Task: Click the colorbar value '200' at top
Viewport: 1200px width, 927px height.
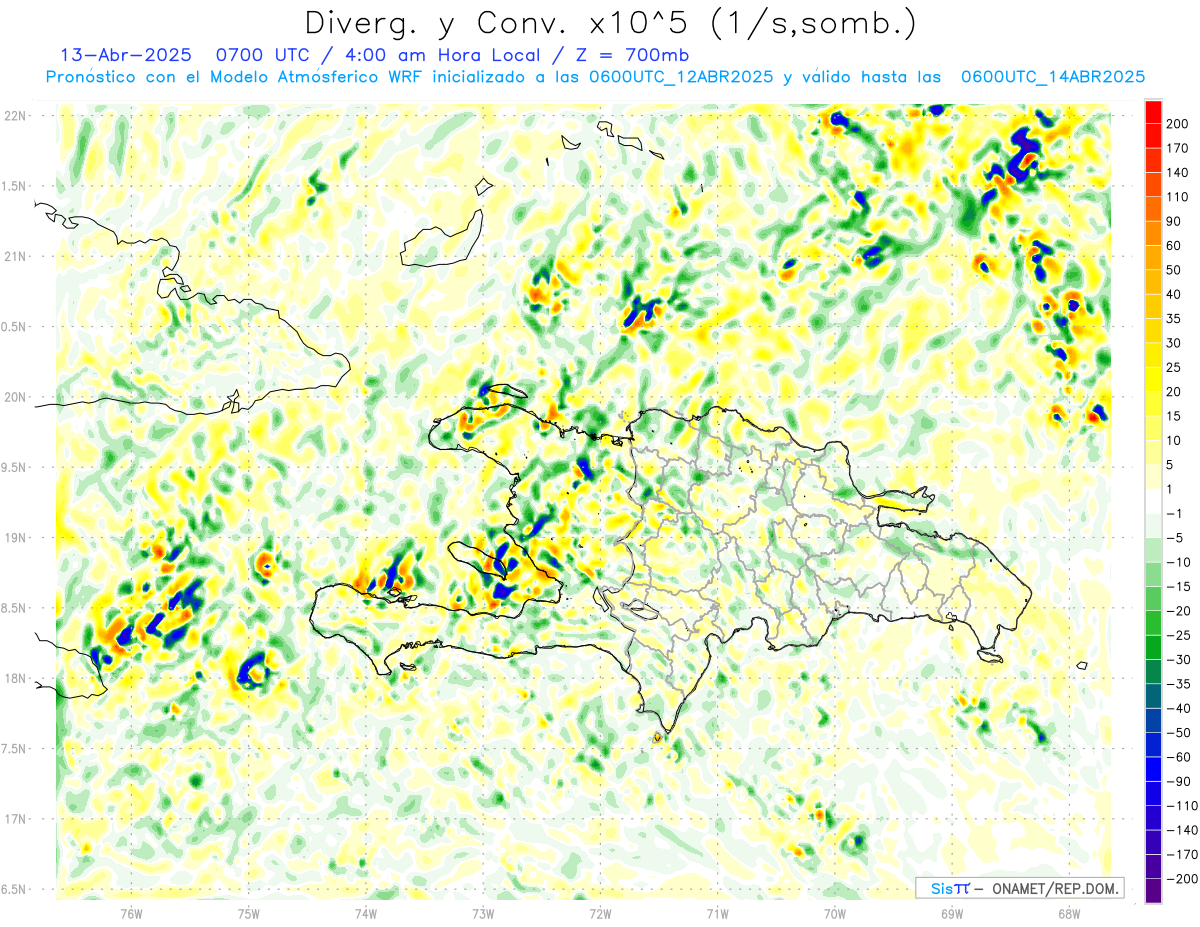Action: coord(1179,124)
